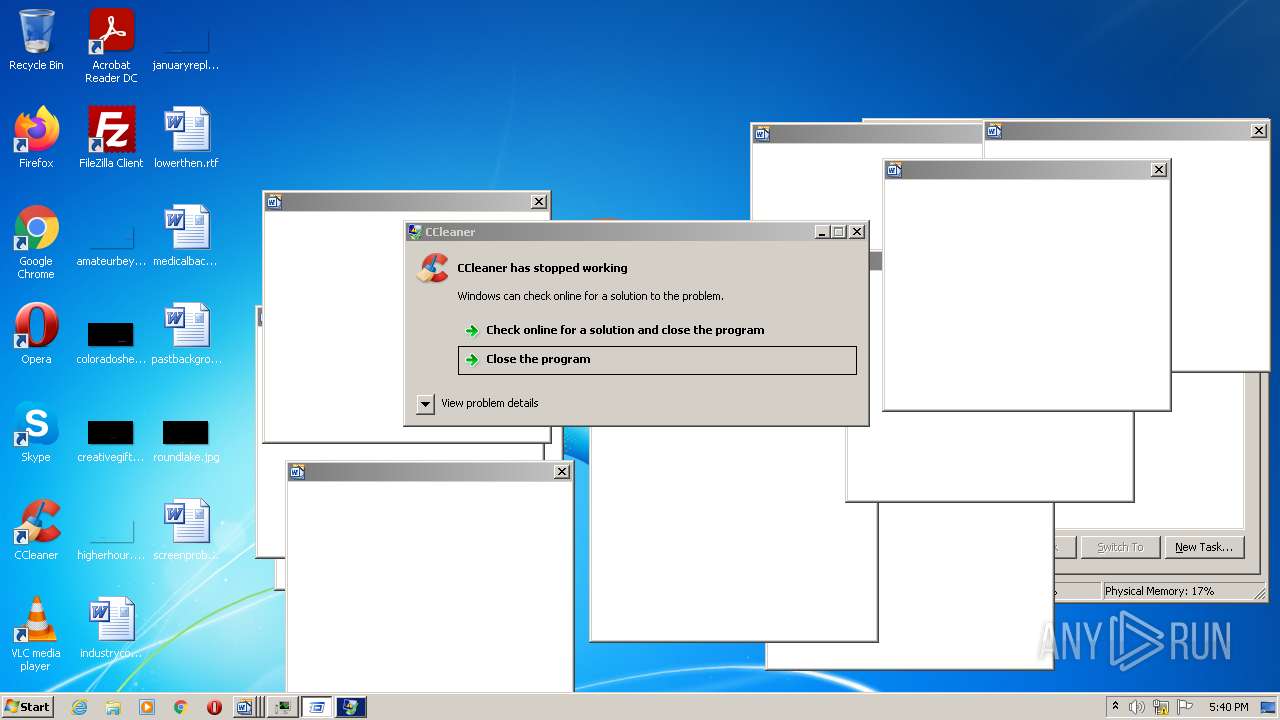Close the CCleaner error dialog

click(x=857, y=232)
